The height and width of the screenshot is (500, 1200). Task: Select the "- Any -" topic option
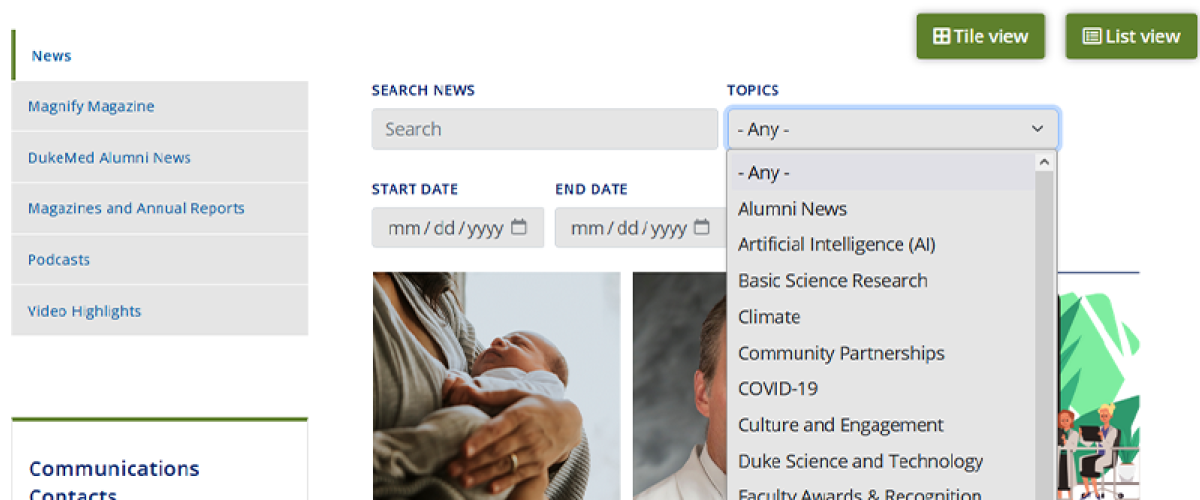[764, 172]
